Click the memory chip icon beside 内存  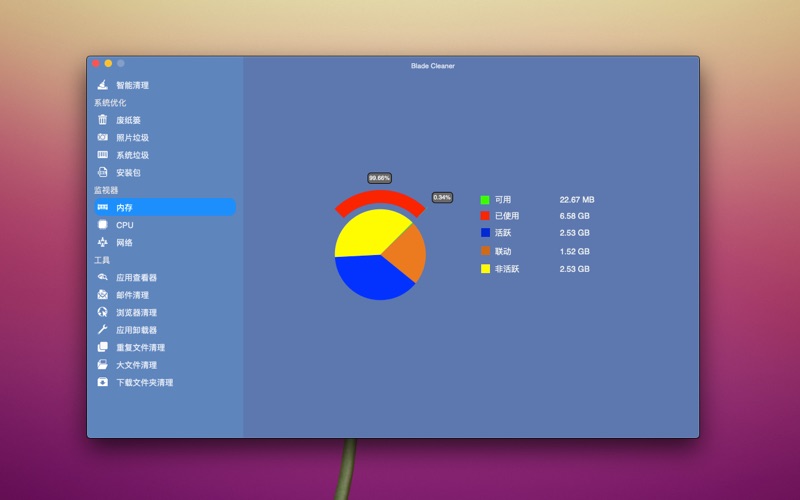103,207
